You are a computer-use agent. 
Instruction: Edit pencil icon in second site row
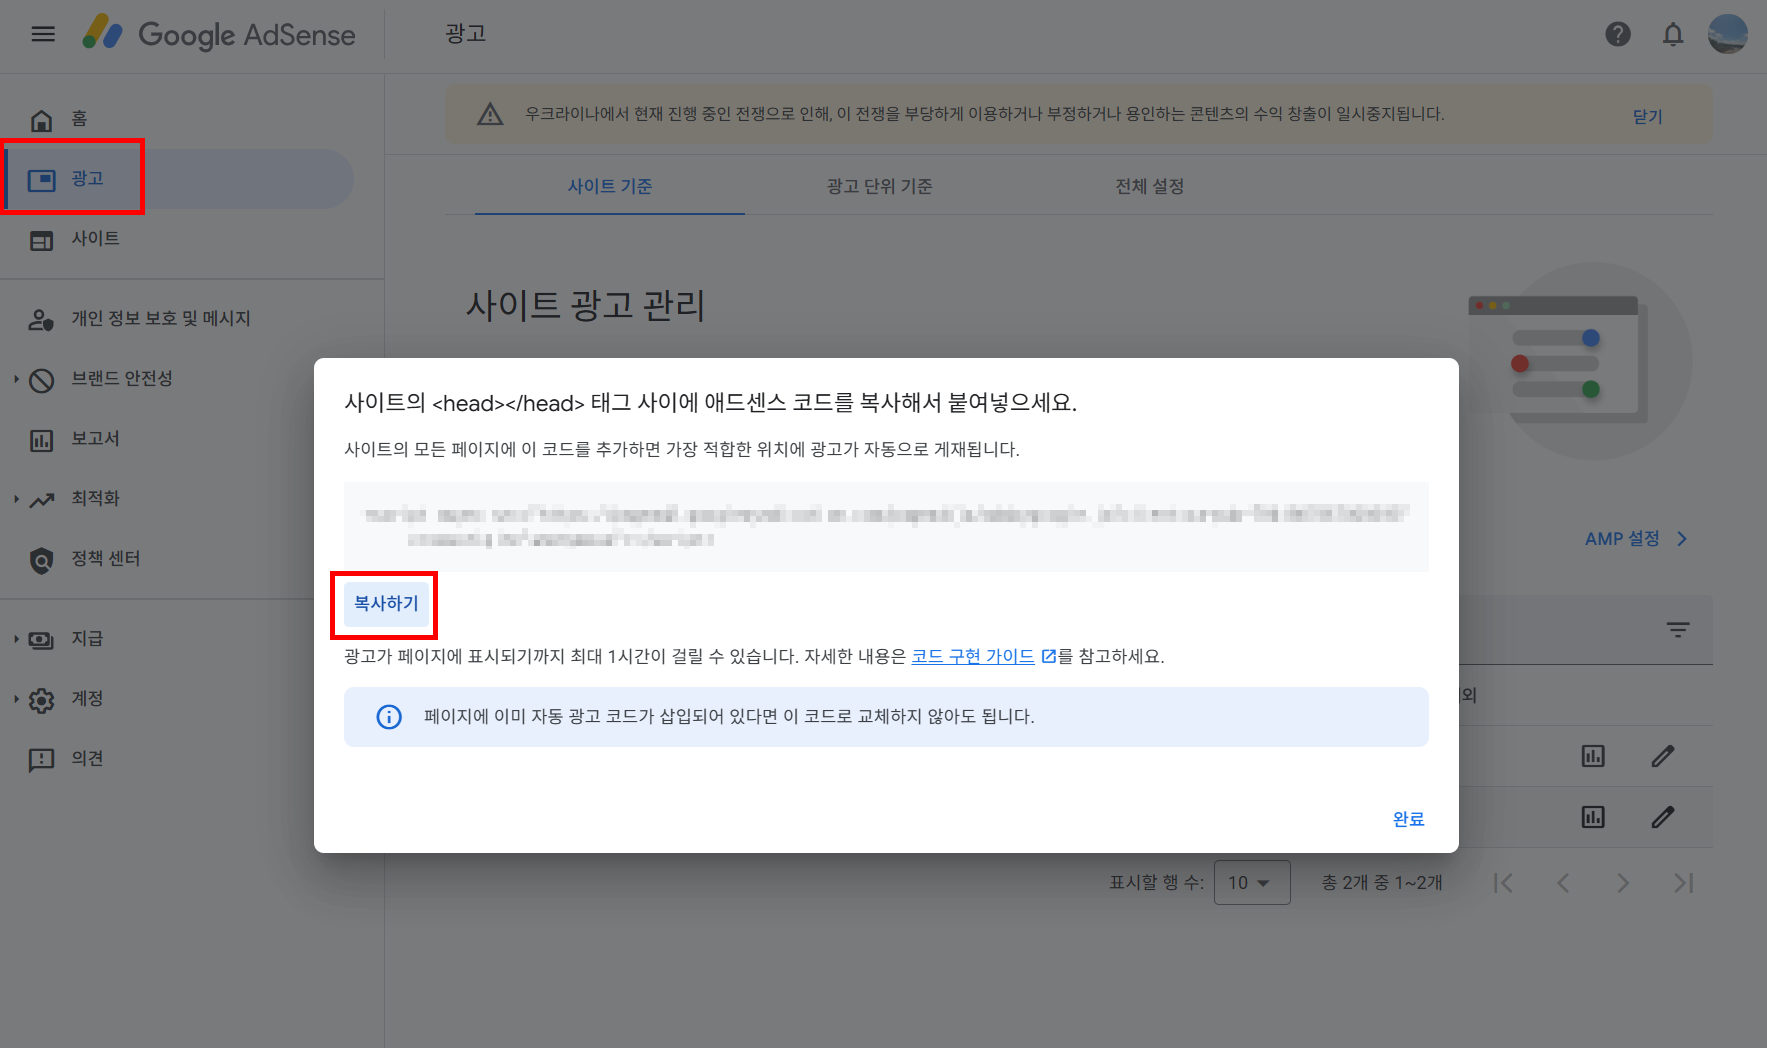1663,817
